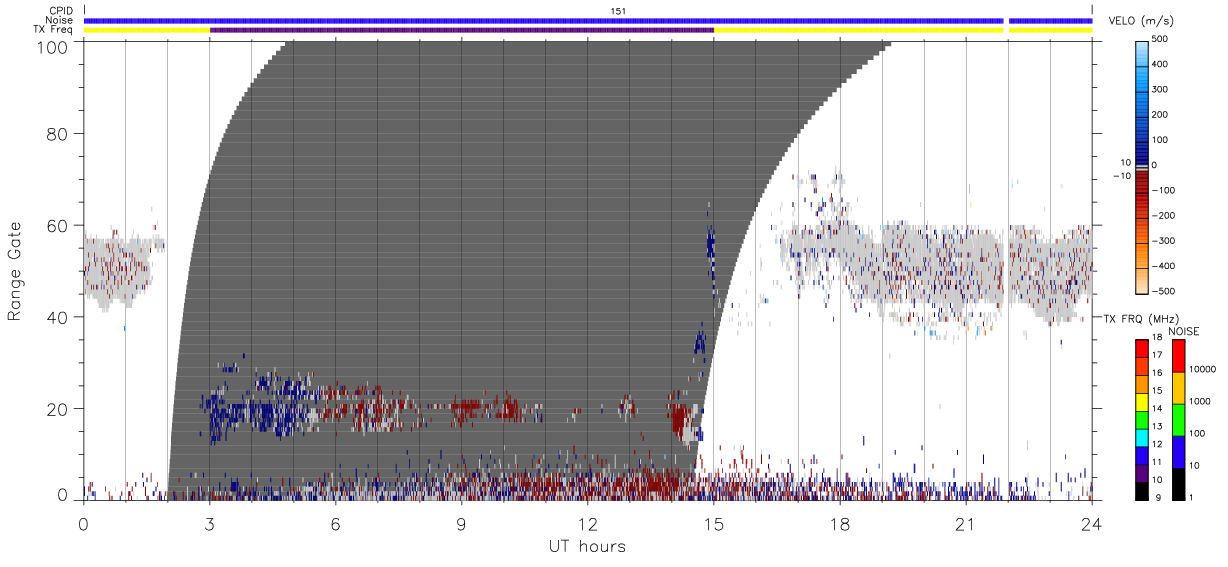The image size is (1228, 567).
Task: Click noise scale value 10000
Action: 1201,370
